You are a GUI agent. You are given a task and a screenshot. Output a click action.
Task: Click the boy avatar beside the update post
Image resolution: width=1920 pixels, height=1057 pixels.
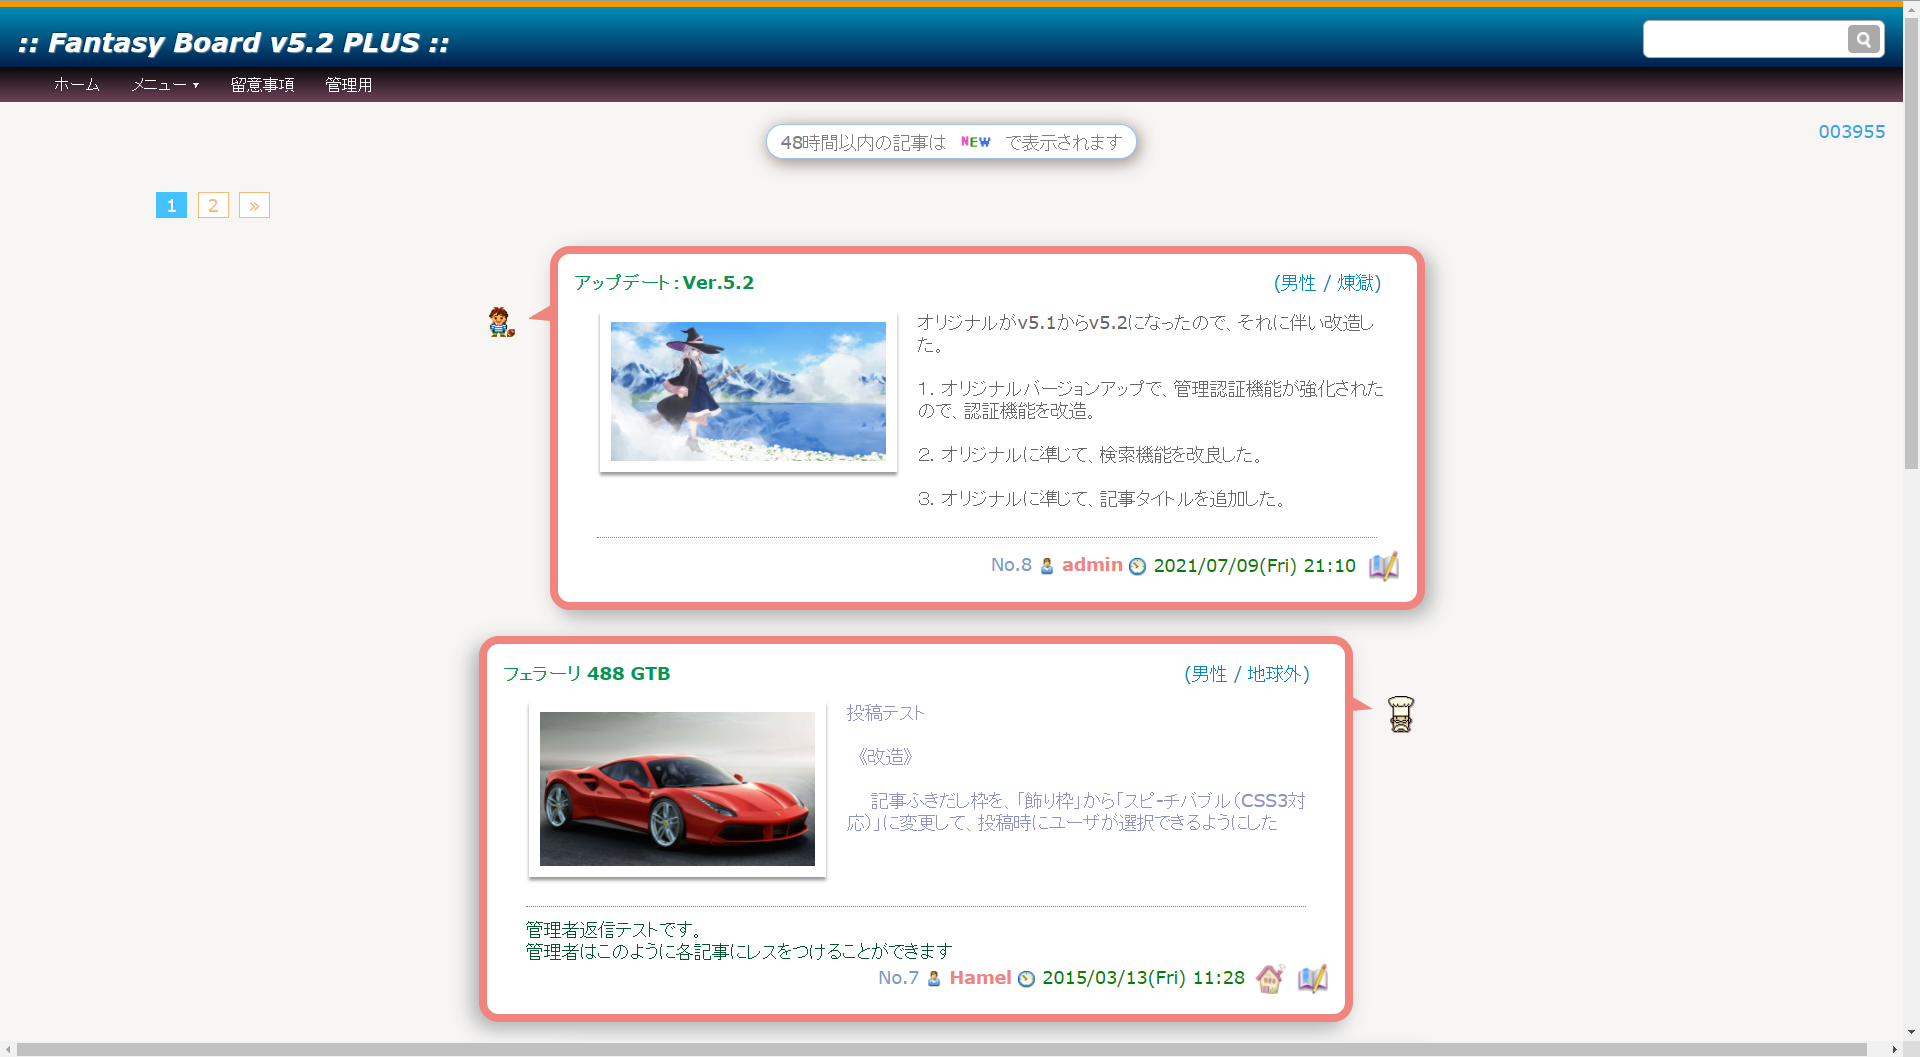(501, 322)
